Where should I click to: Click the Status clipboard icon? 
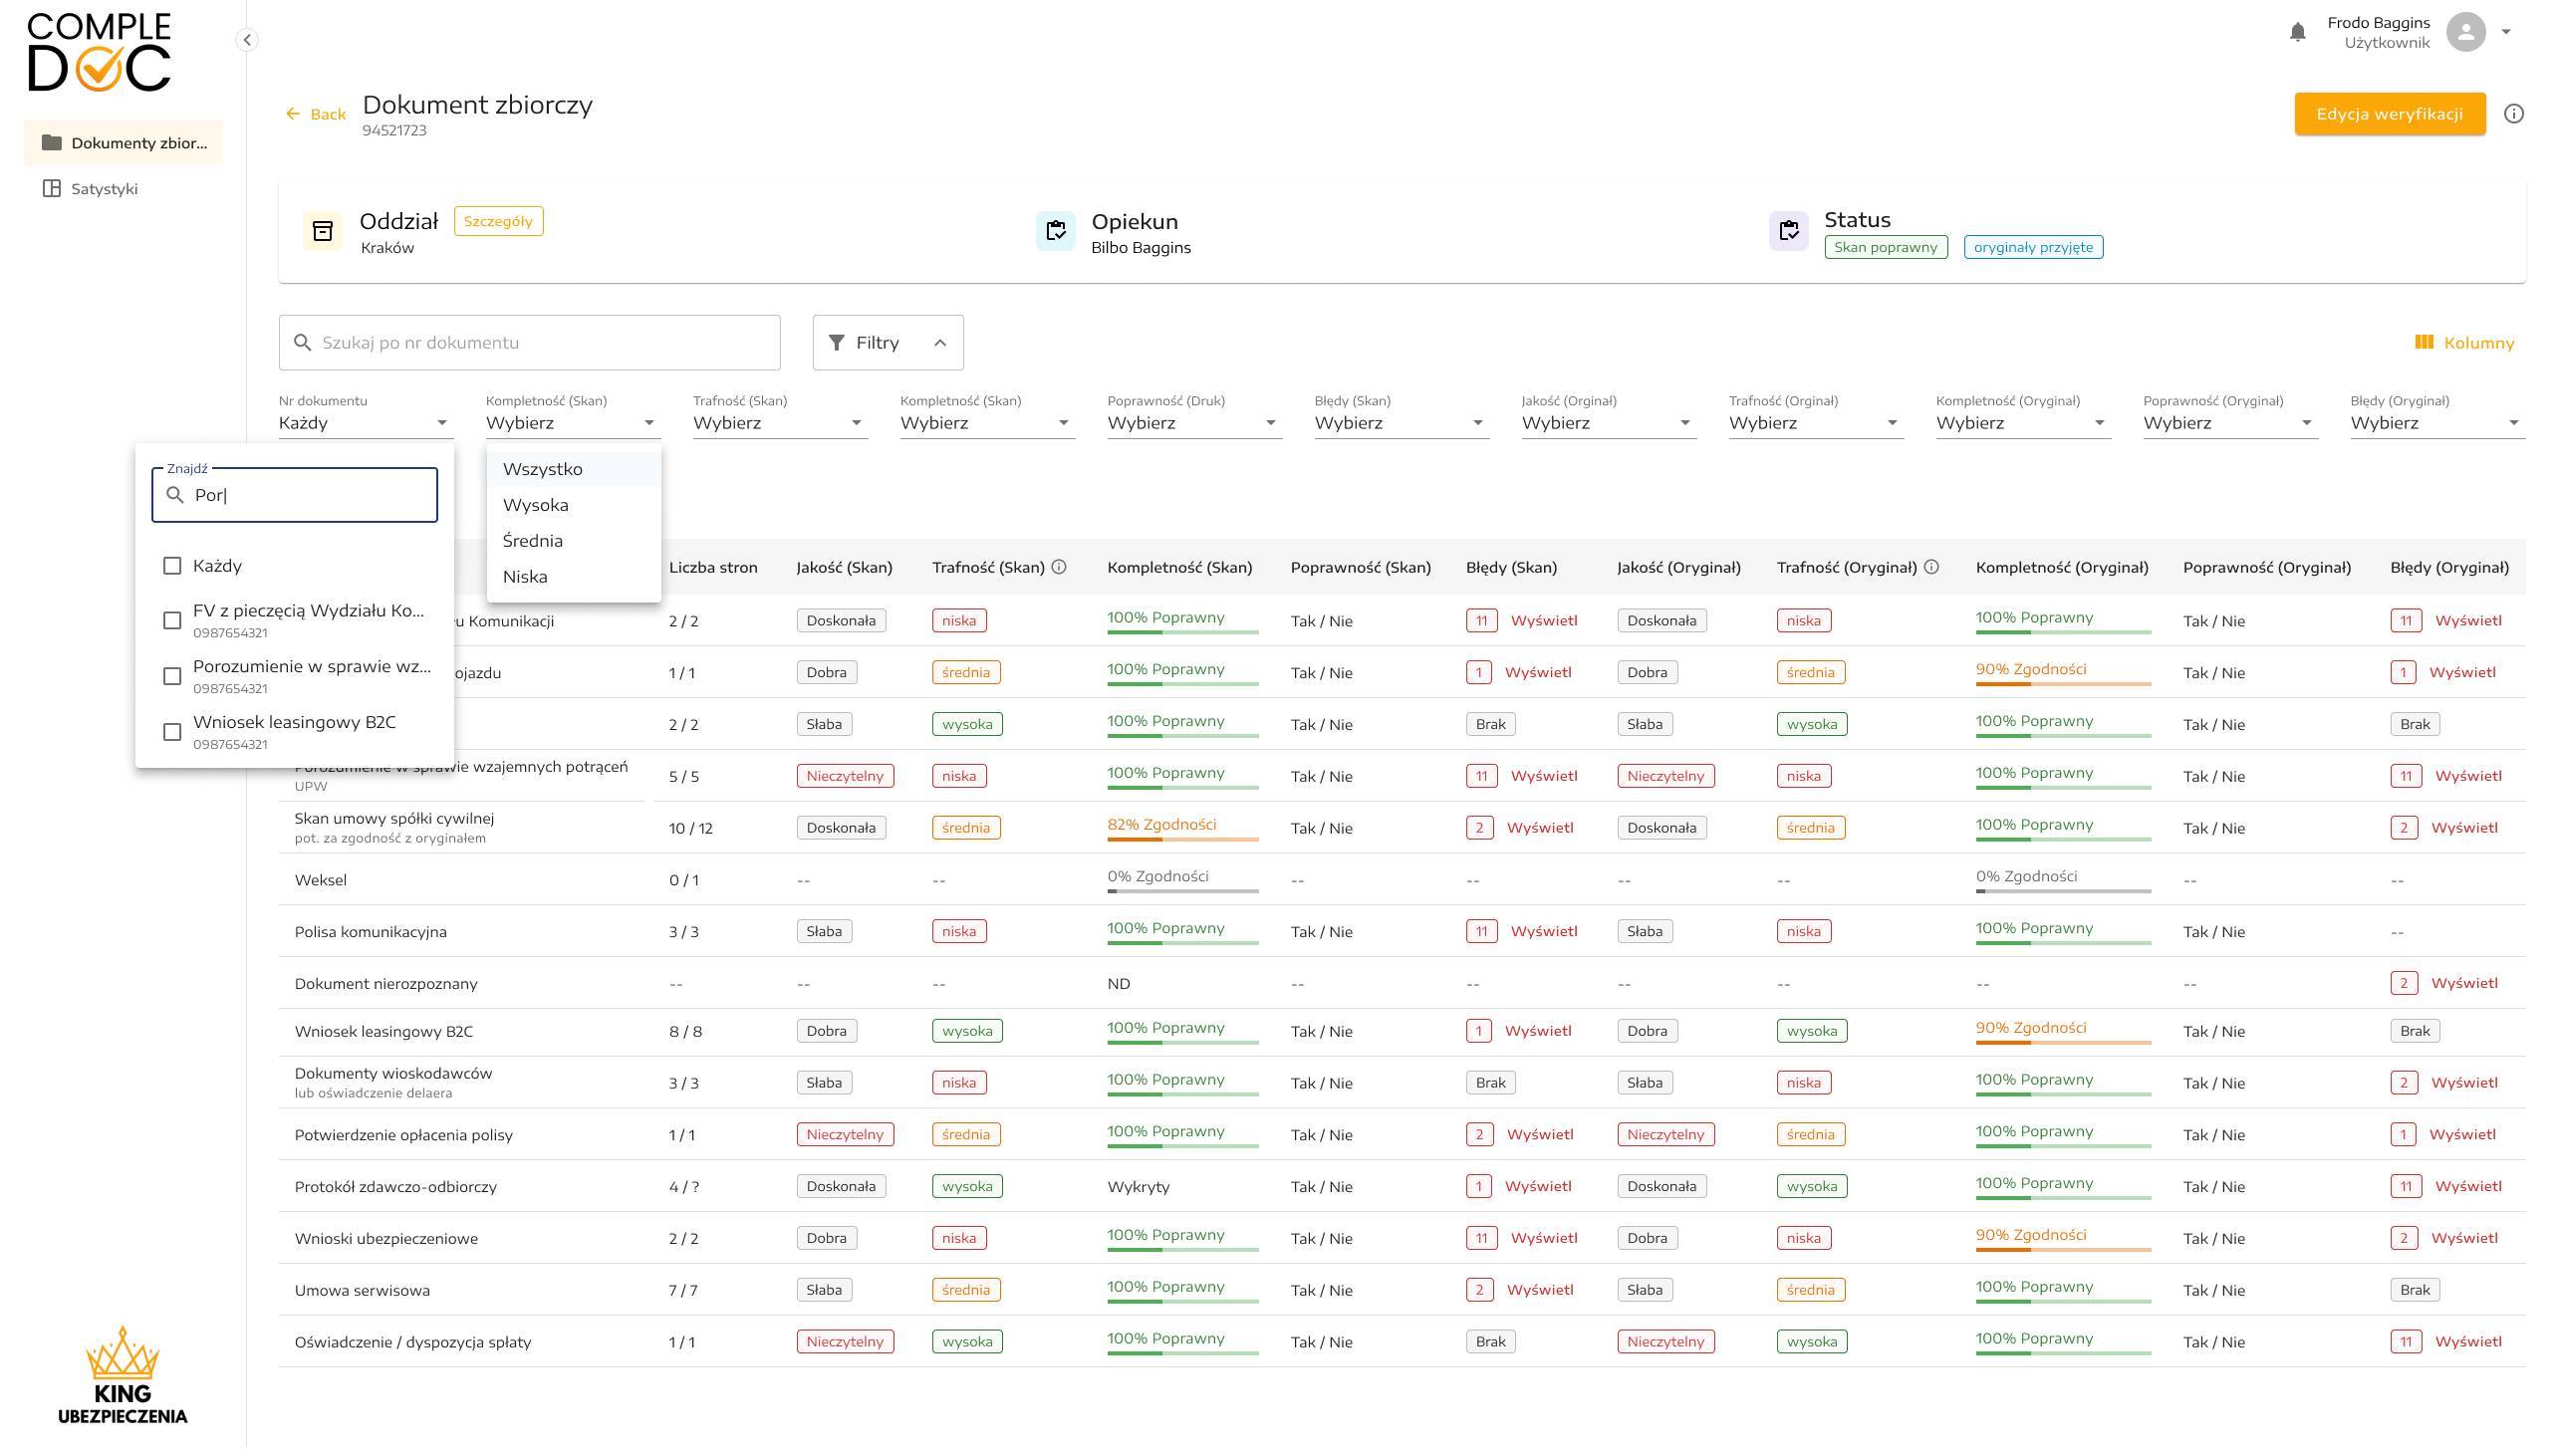[x=1788, y=232]
